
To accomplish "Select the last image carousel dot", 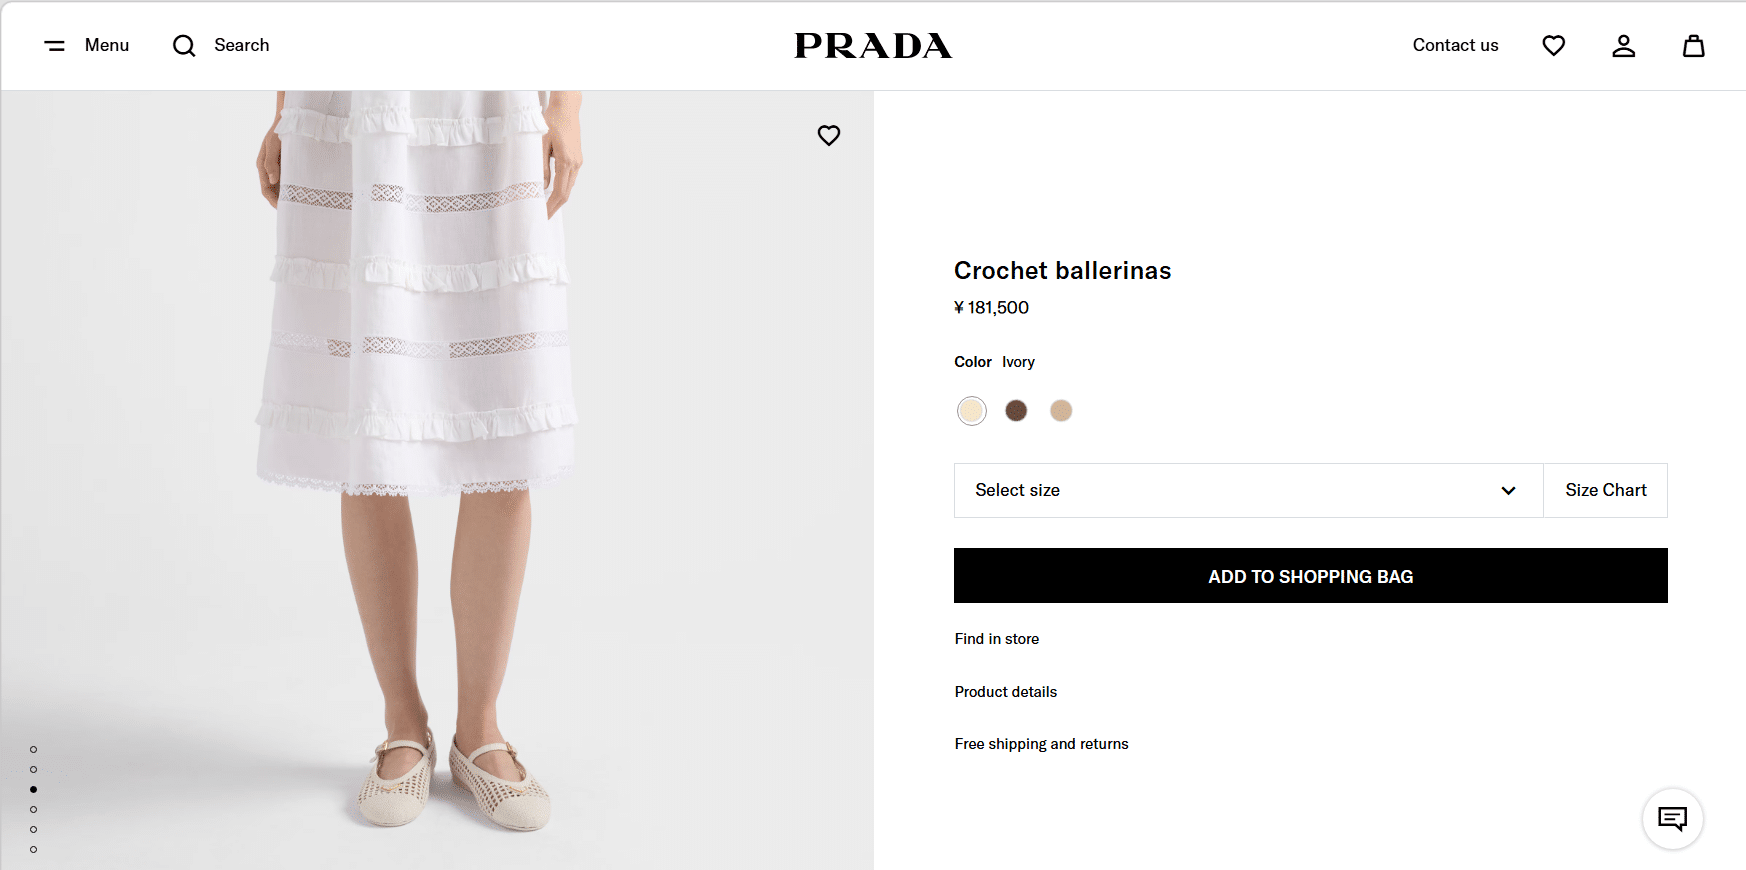I will (x=34, y=849).
